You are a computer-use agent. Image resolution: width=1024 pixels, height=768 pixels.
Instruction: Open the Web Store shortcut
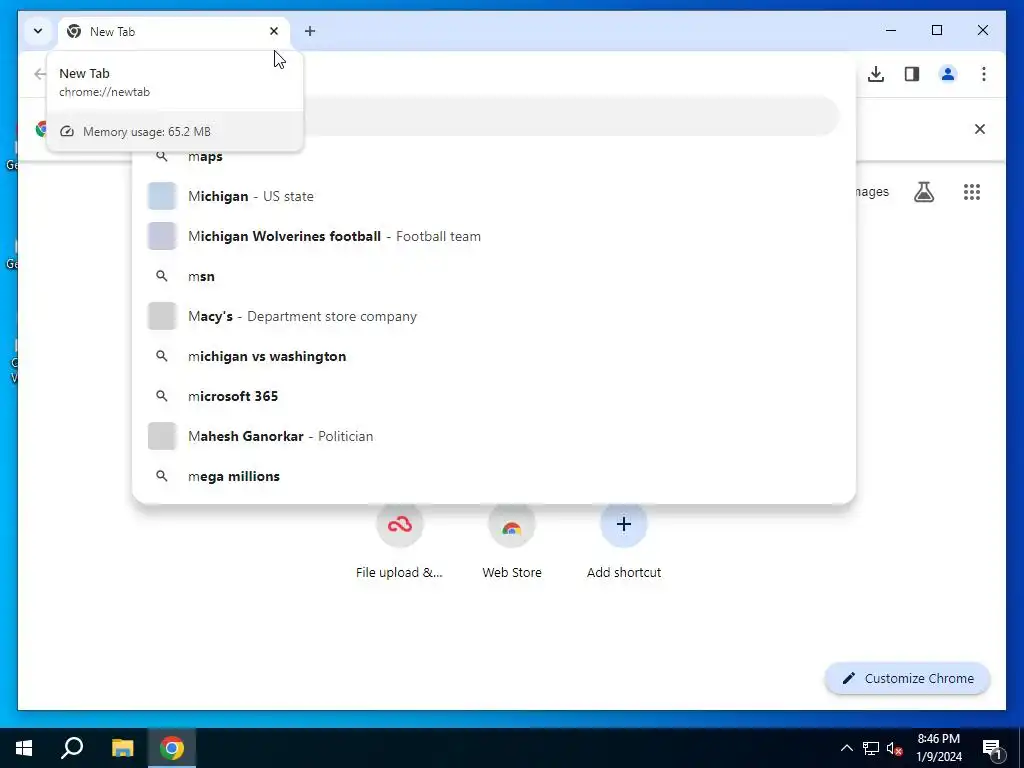click(x=511, y=541)
